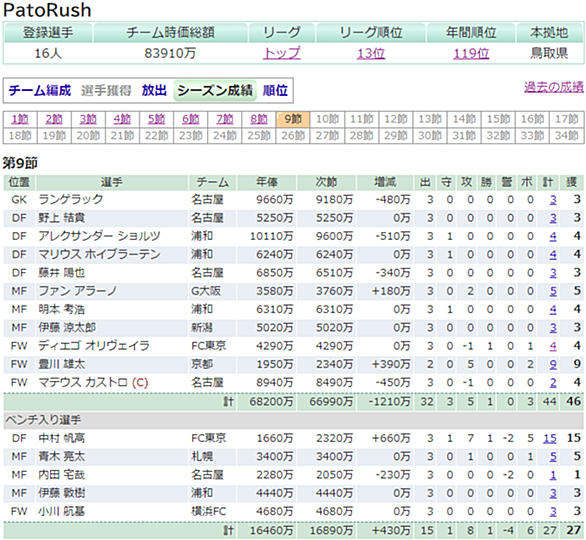
Task: Select the highlighted 9節 cell
Action: click(293, 119)
